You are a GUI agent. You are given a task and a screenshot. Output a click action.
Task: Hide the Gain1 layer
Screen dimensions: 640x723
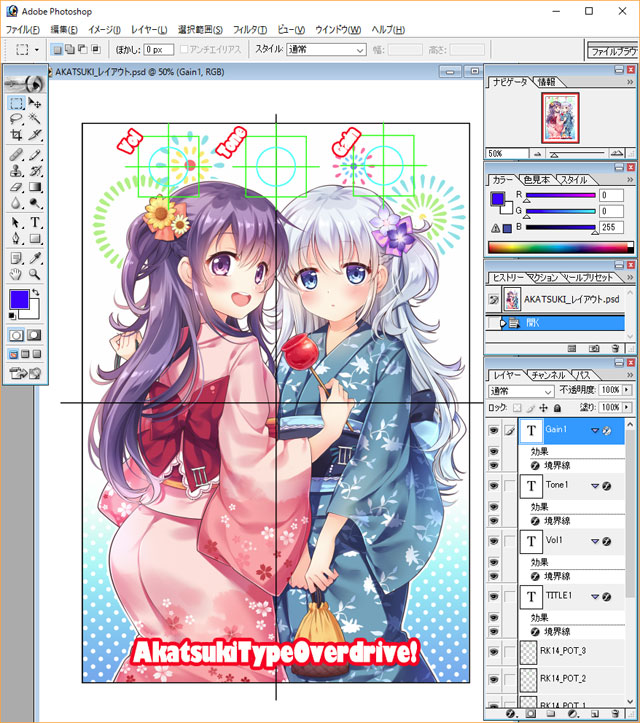click(494, 431)
